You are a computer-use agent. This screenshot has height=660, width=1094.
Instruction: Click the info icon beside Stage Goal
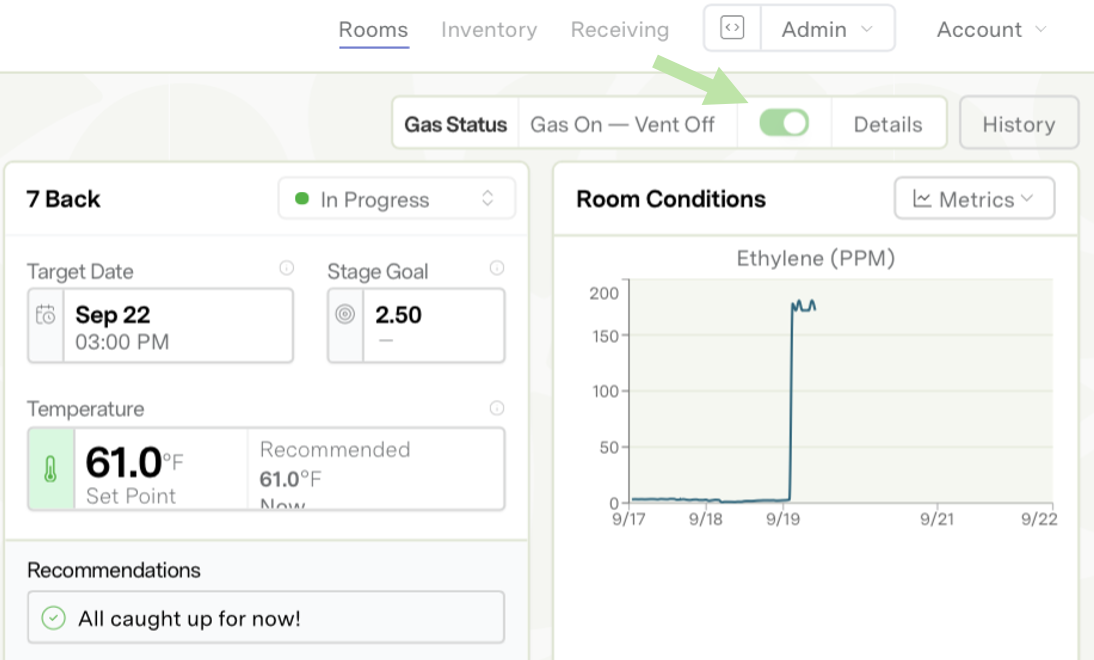pyautogui.click(x=497, y=268)
